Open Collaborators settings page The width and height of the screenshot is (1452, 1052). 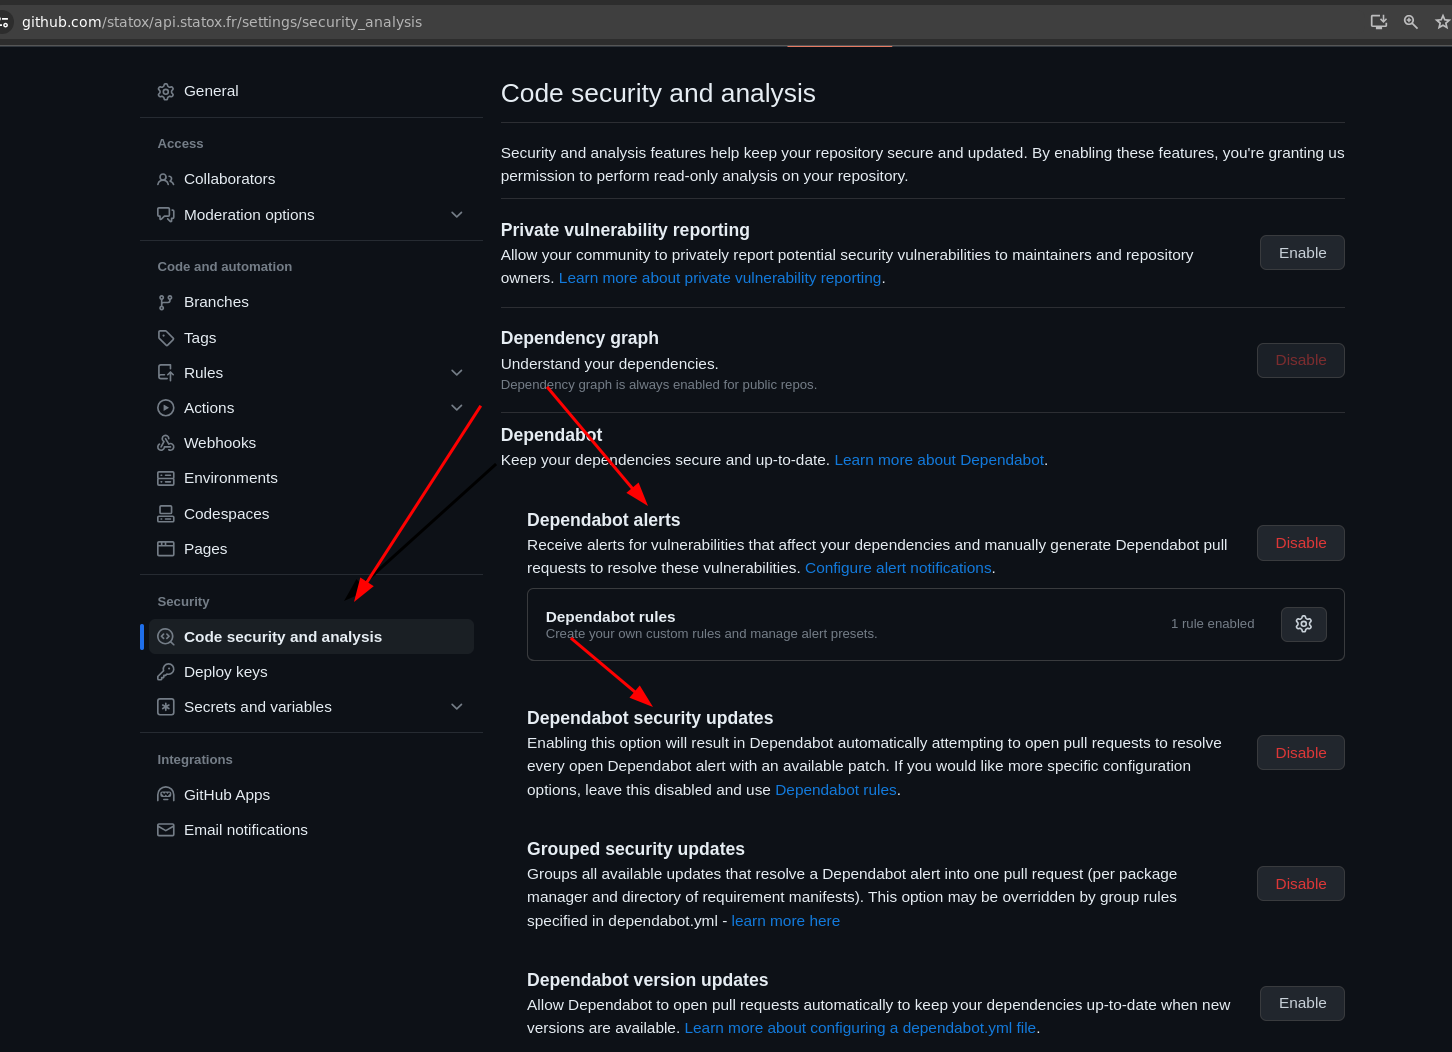click(229, 179)
